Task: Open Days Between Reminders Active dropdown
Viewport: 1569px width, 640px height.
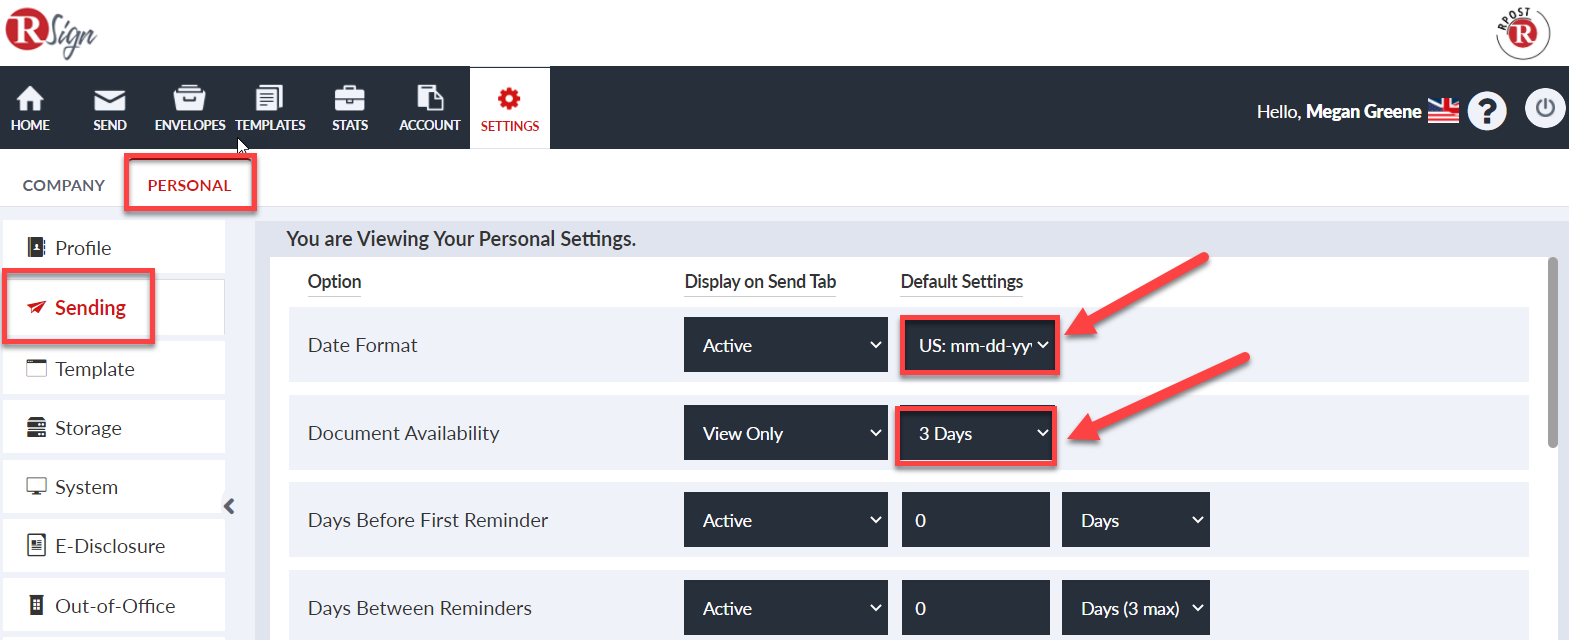Action: coord(786,608)
